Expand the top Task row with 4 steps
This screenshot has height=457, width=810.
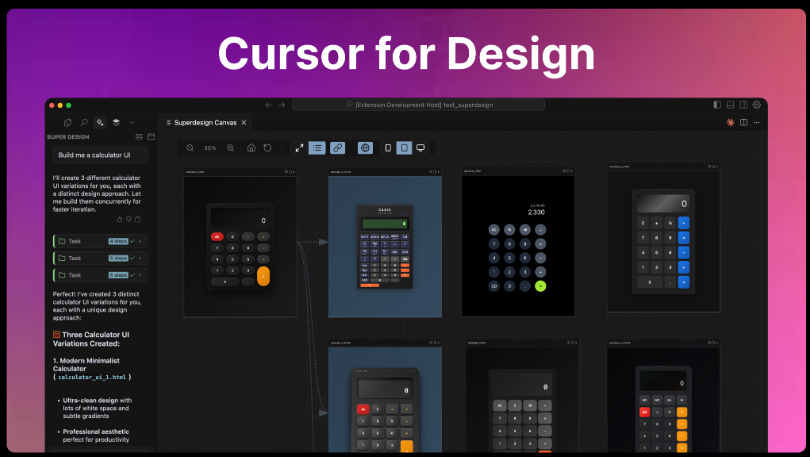[x=101, y=241]
